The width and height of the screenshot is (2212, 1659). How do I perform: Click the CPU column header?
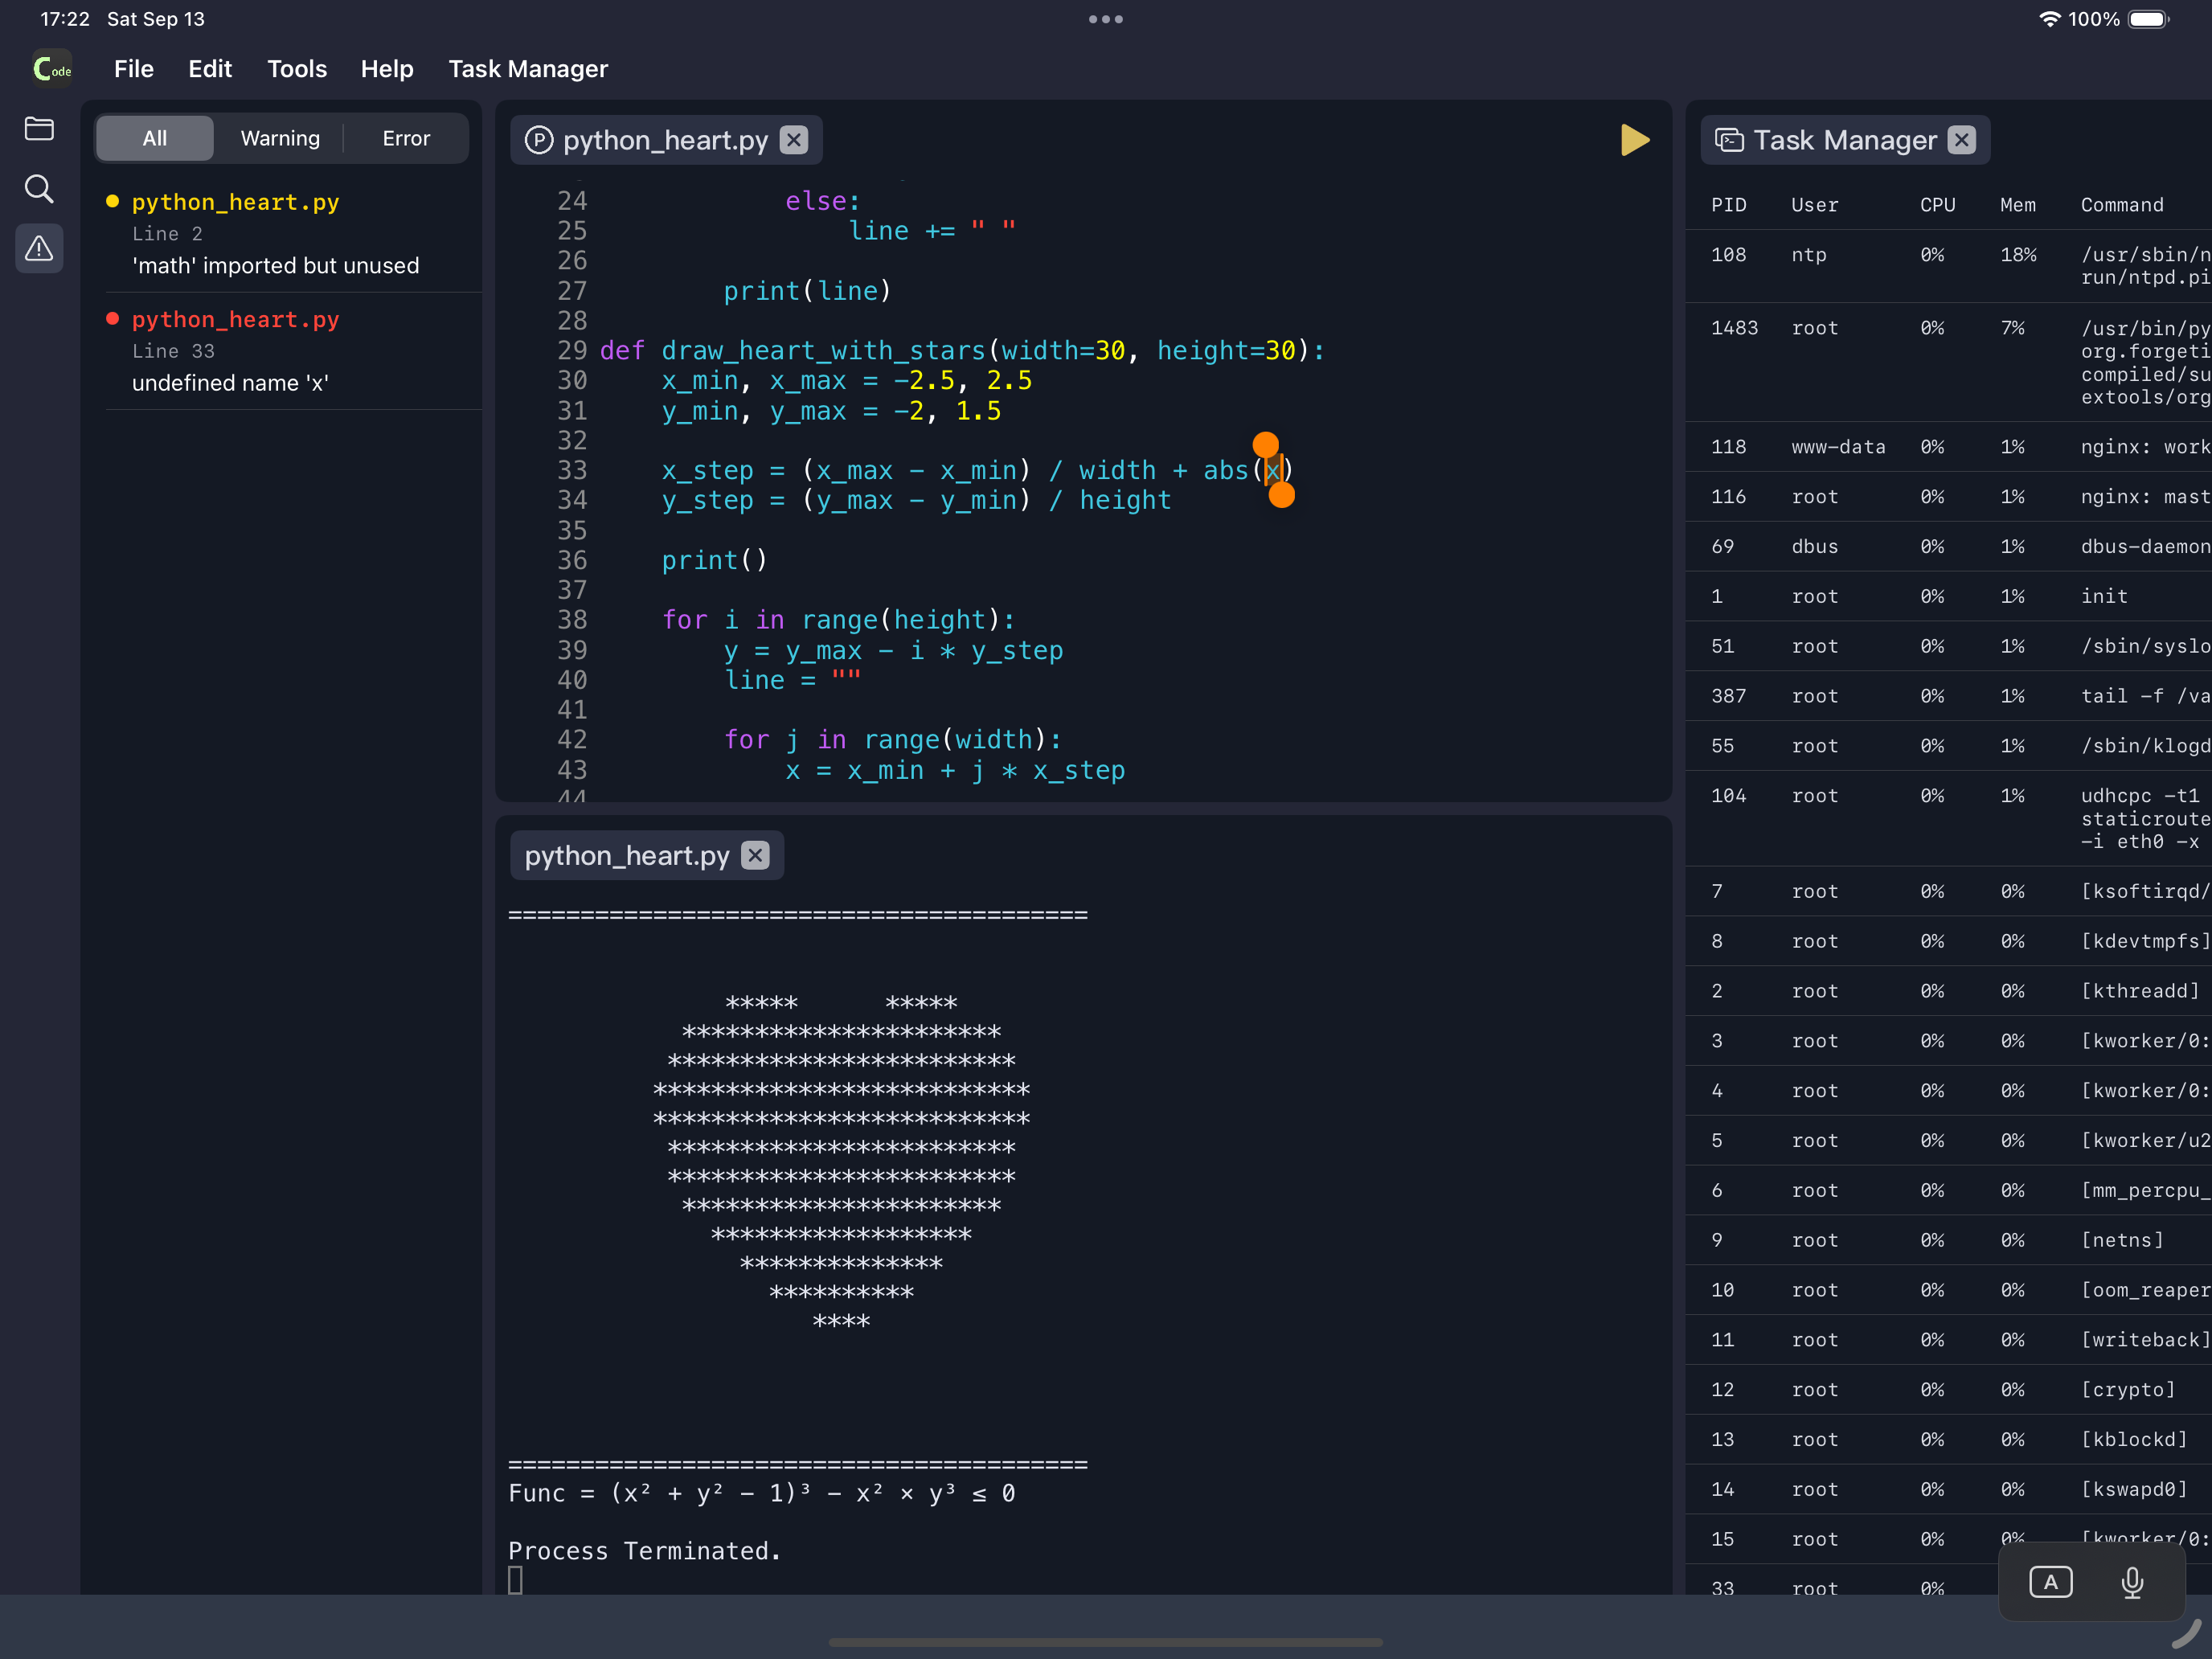click(1938, 205)
